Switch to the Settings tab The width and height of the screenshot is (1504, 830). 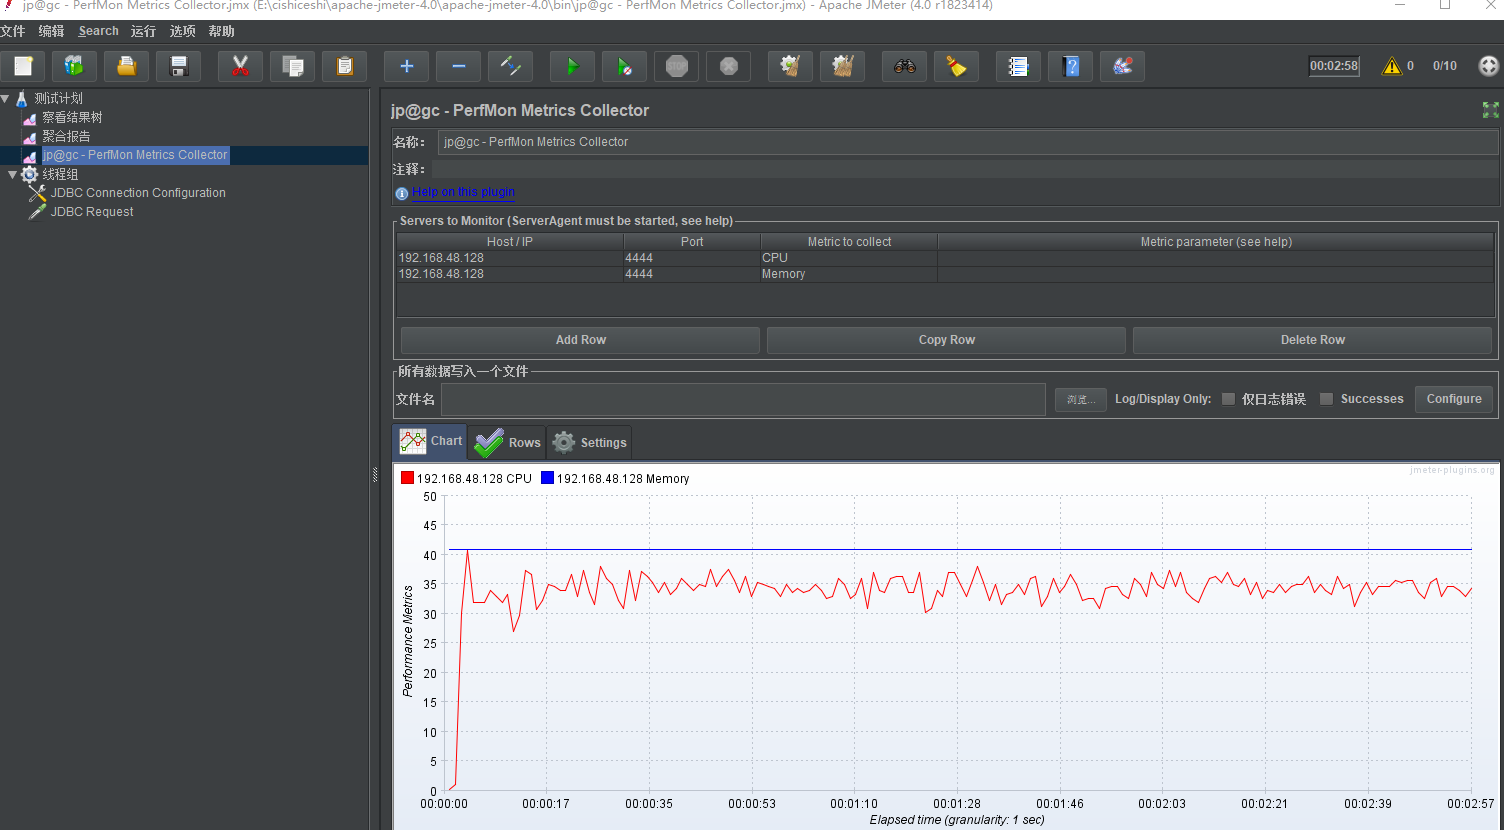pos(590,442)
